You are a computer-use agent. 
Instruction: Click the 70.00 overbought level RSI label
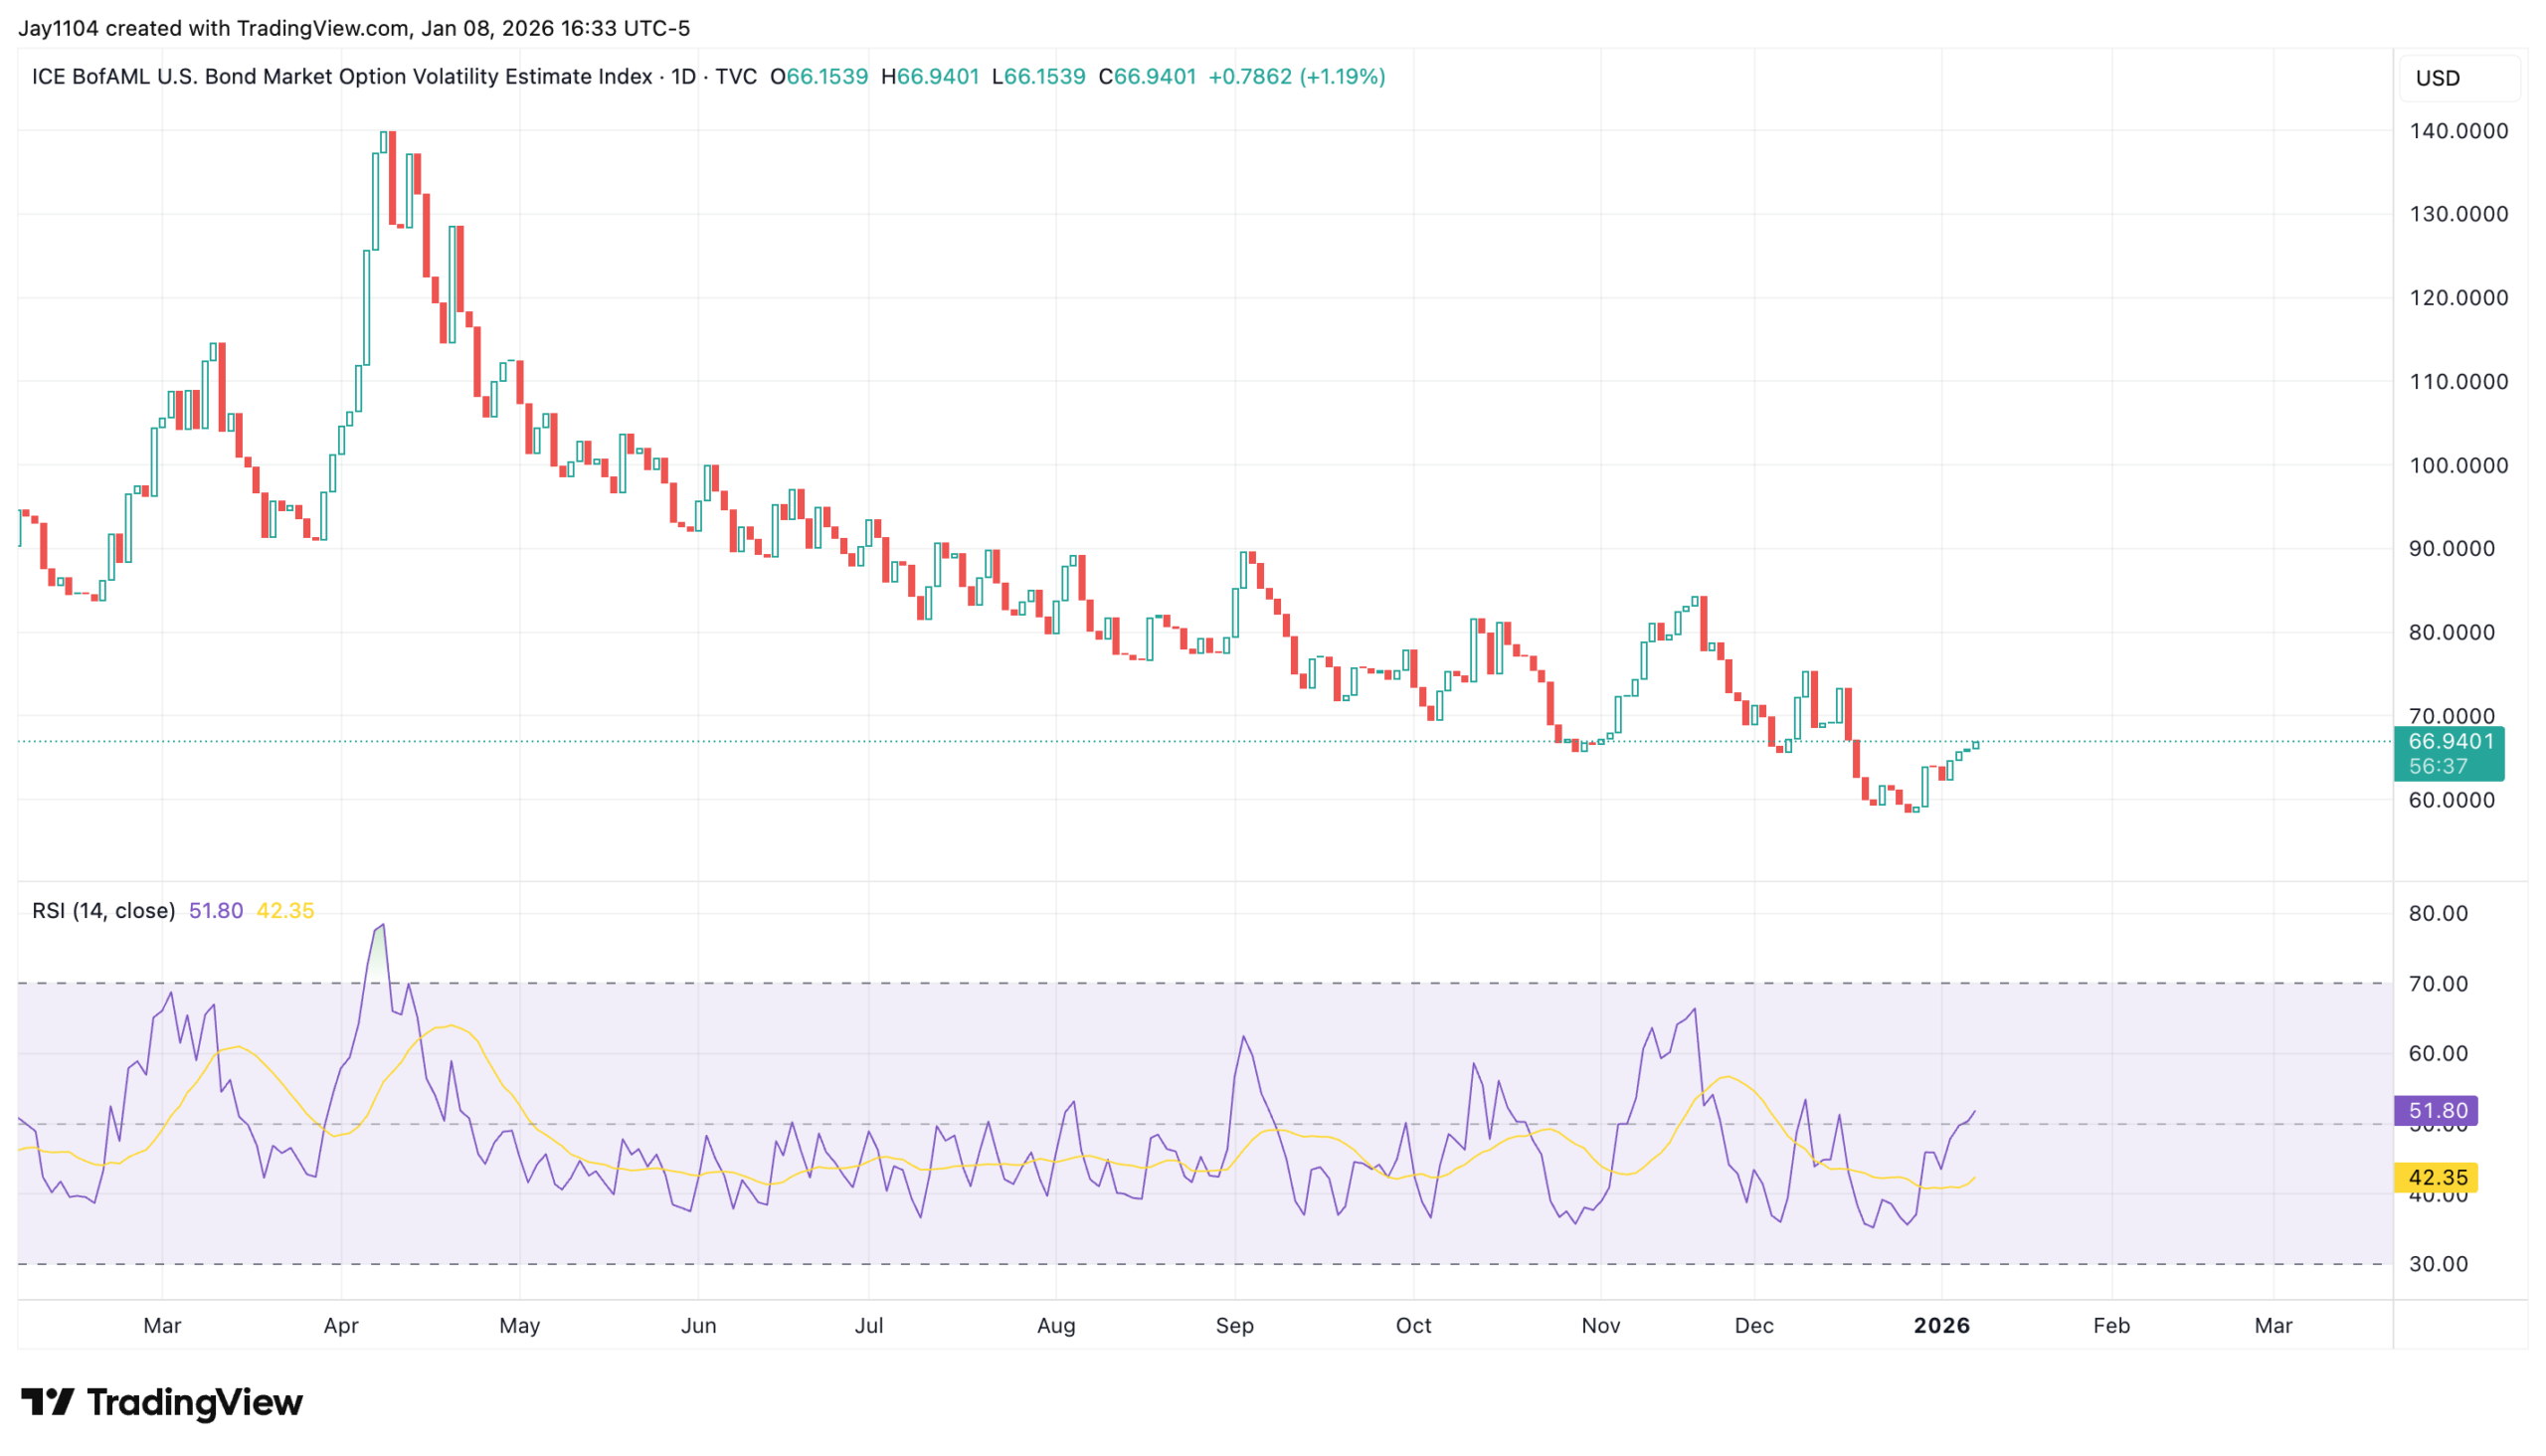pyautogui.click(x=2438, y=984)
